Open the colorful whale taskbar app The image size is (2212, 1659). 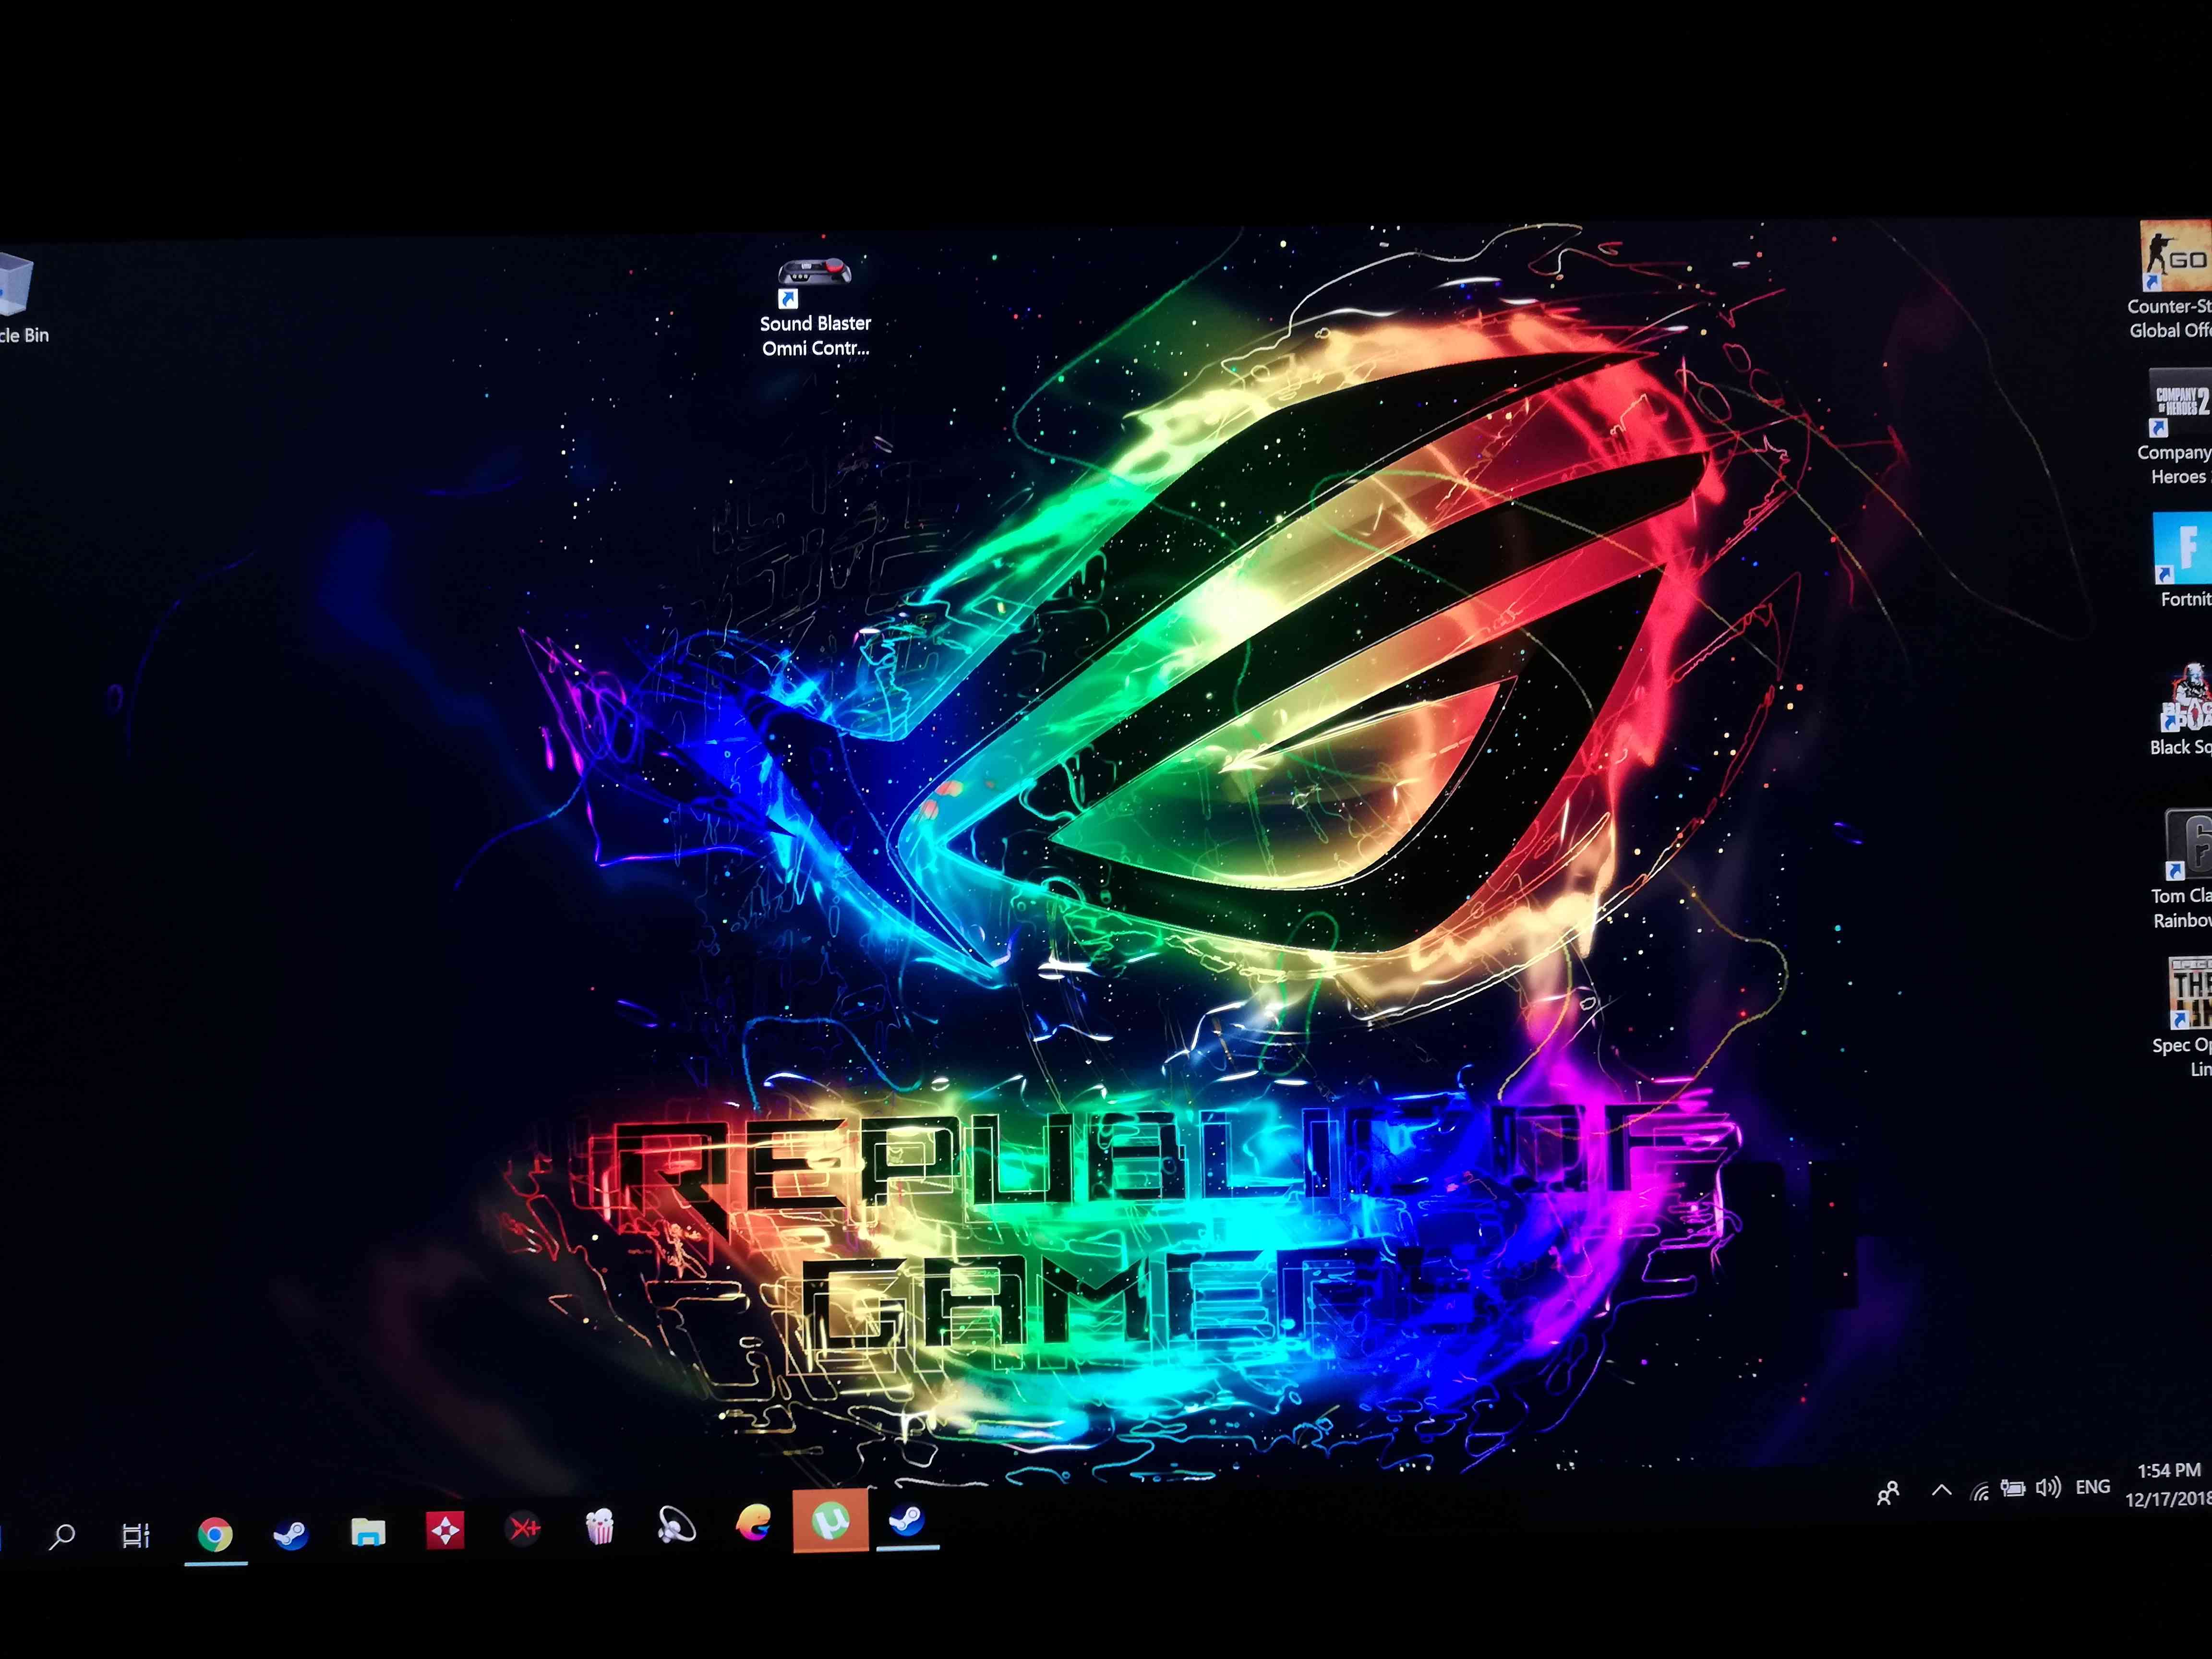click(x=753, y=1523)
